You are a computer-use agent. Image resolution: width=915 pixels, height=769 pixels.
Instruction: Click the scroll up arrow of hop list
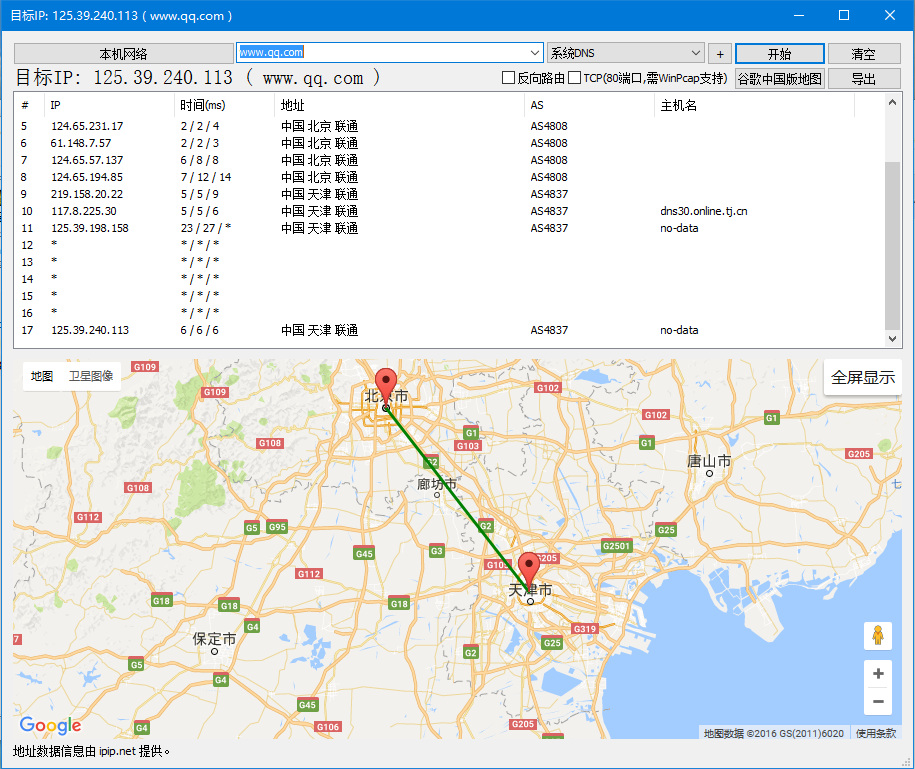click(x=892, y=103)
